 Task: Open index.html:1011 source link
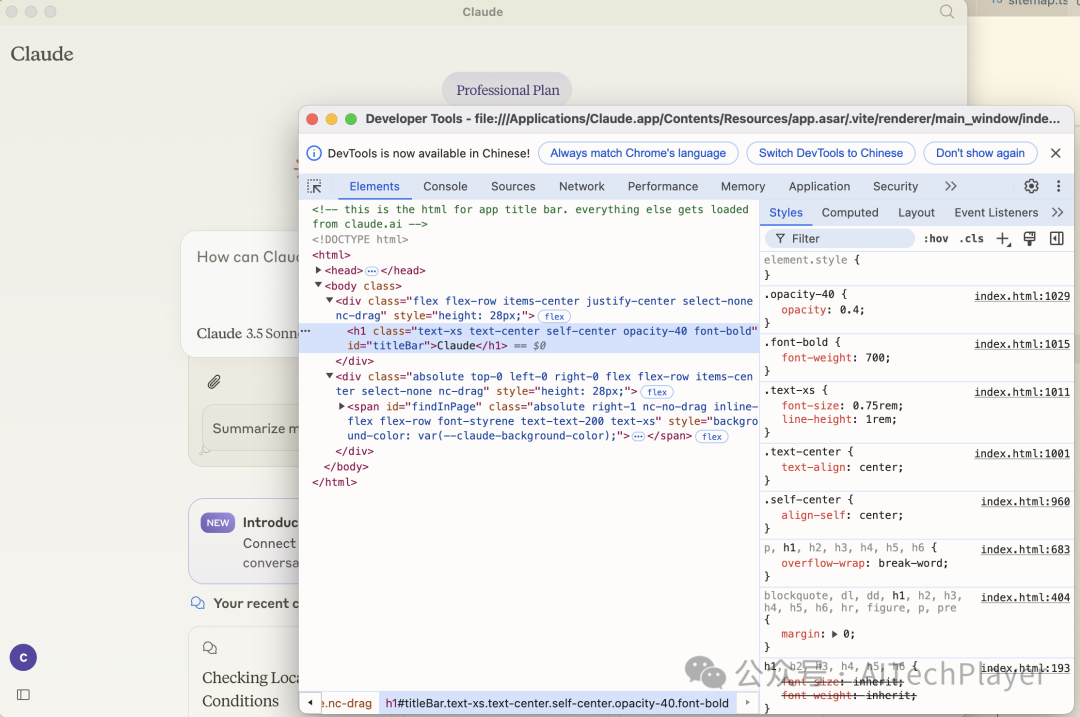[1021, 392]
